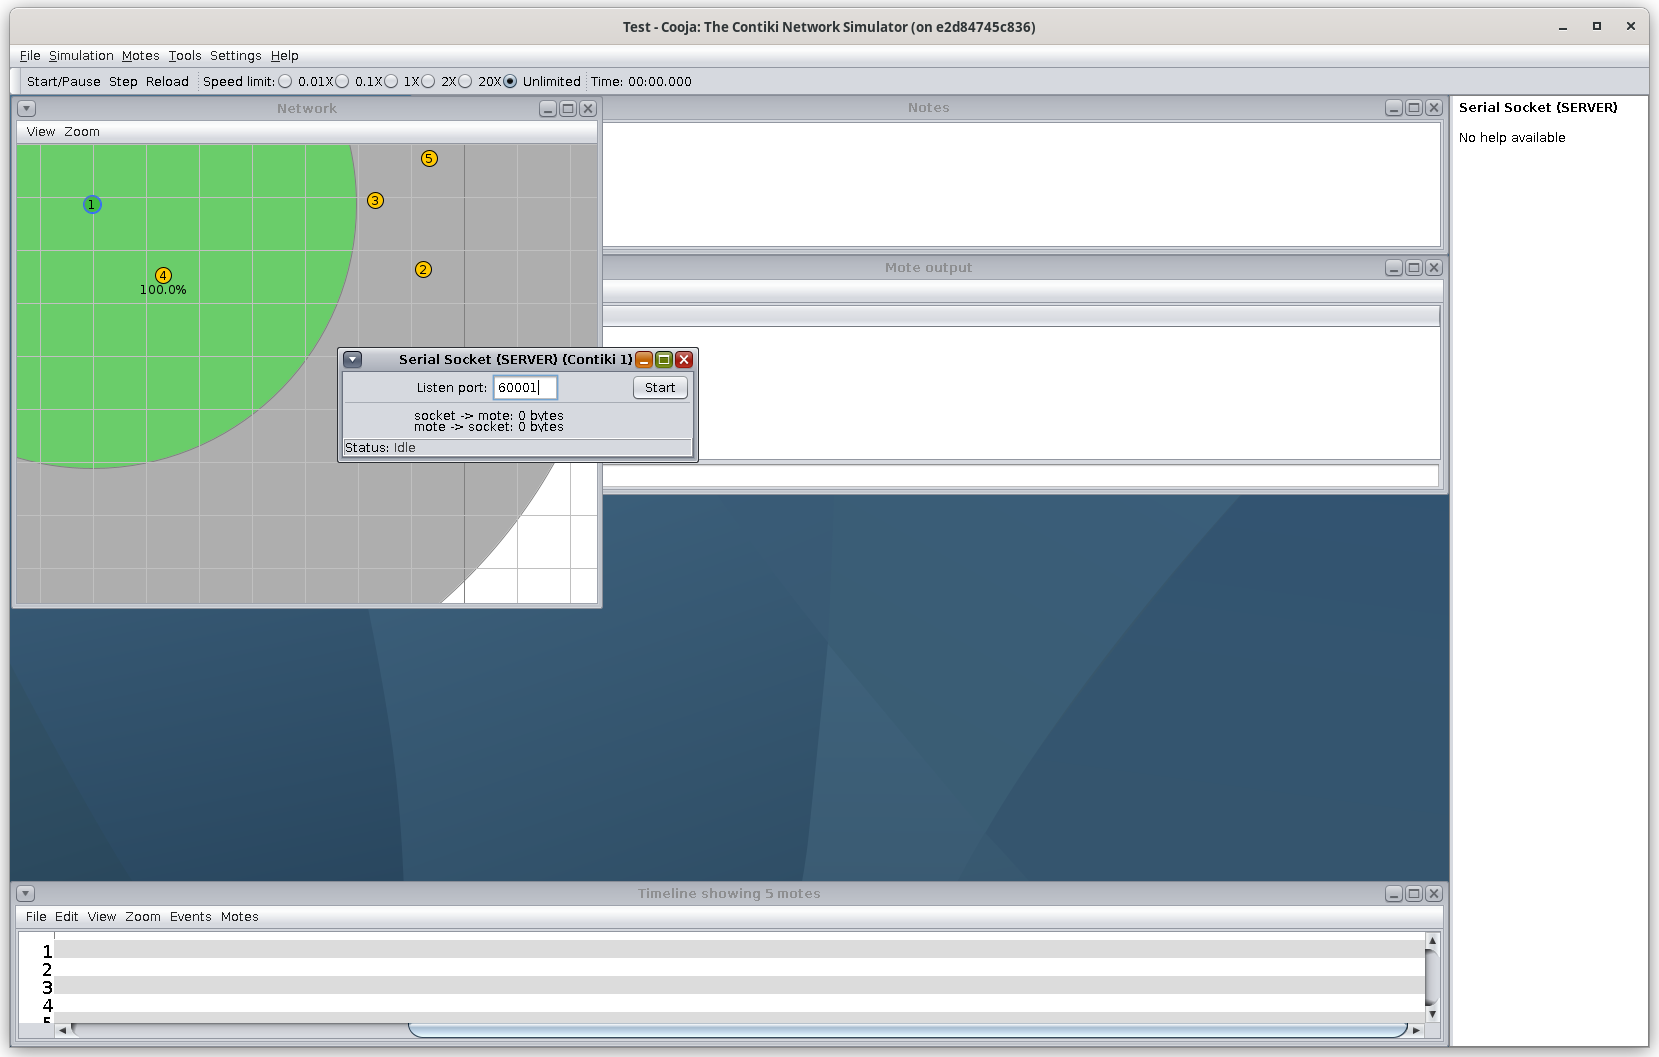Close the Notes panel
This screenshot has width=1659, height=1057.
coord(1434,107)
